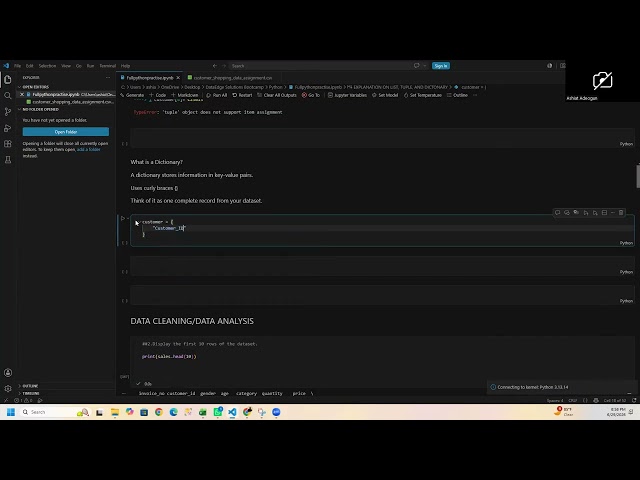This screenshot has height=480, width=640.
Task: Expand the Timeline section in sidebar
Action: tap(31, 393)
